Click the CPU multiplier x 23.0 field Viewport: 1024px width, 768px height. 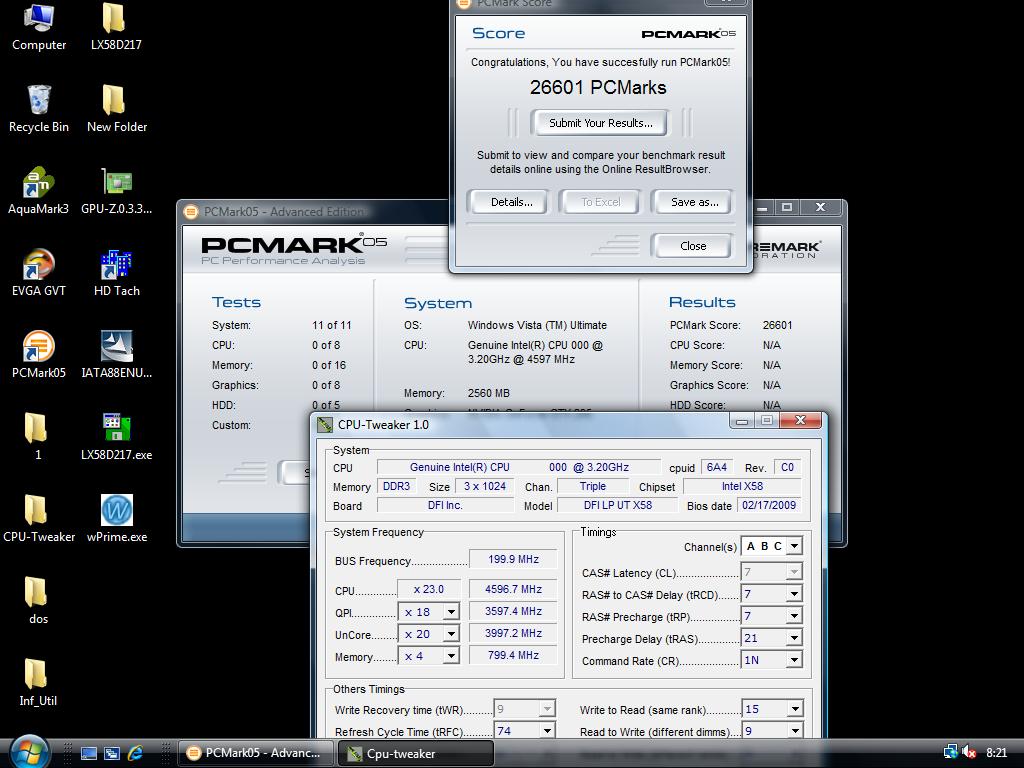[428, 589]
